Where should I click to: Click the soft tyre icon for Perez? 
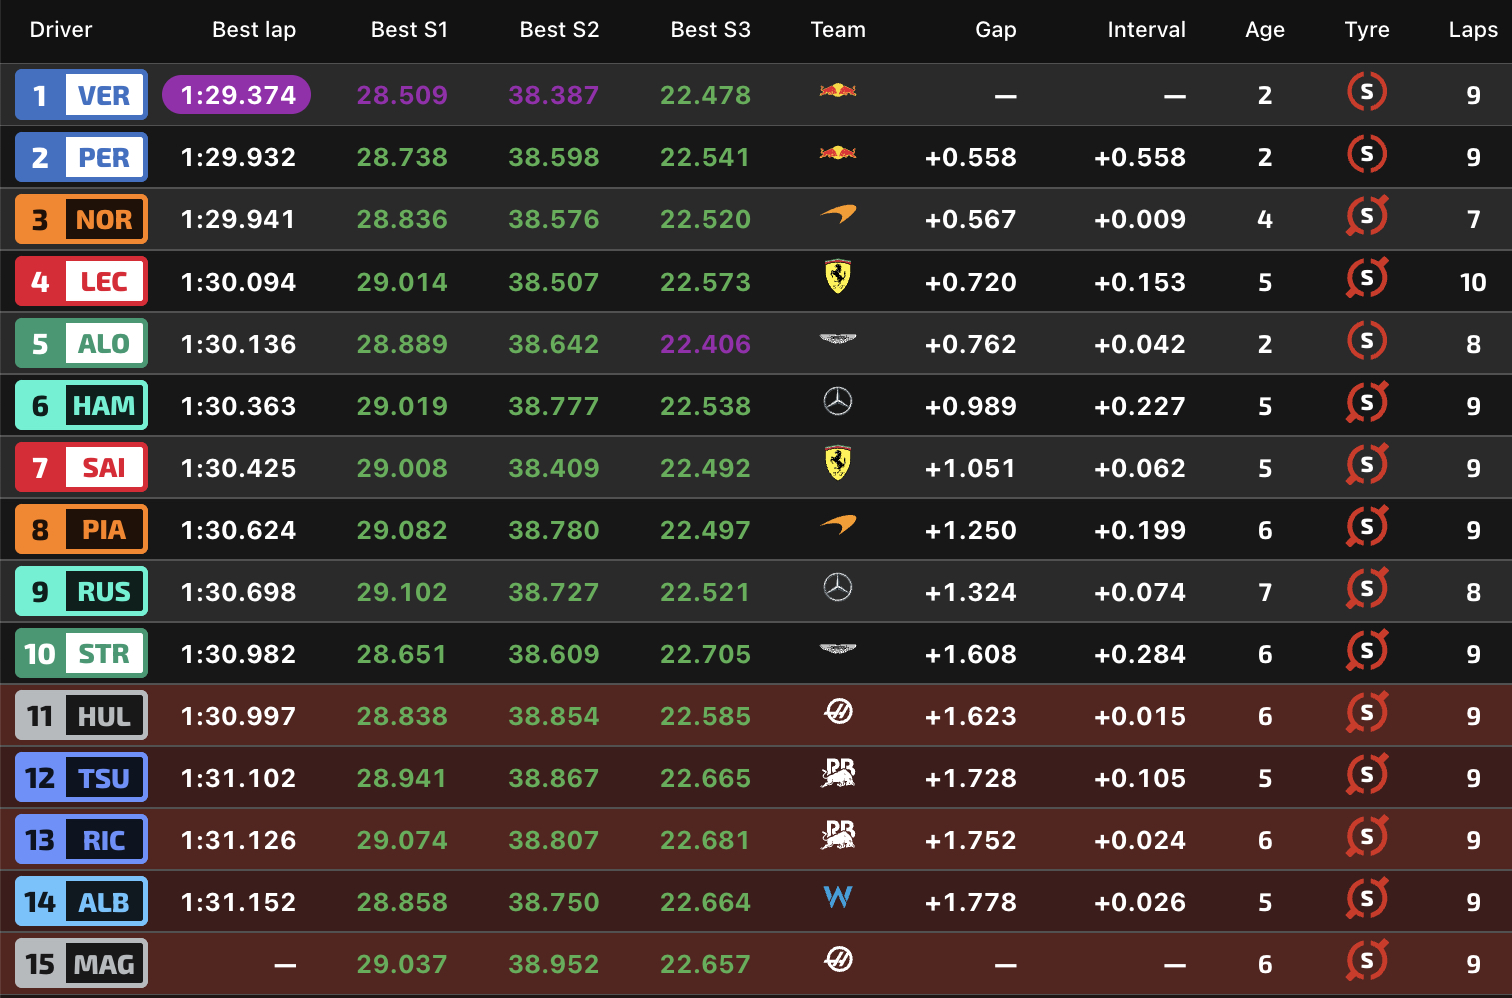tap(1366, 154)
